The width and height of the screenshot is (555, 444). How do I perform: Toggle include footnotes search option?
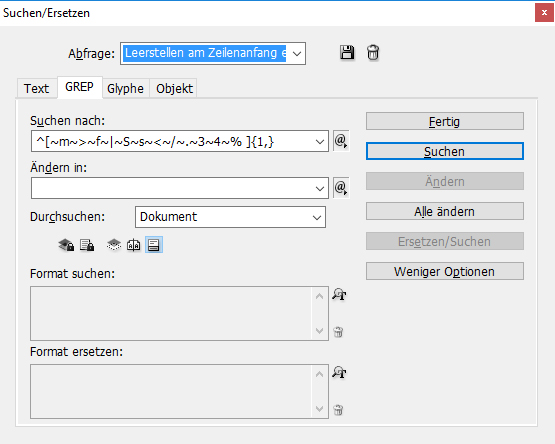(x=154, y=245)
